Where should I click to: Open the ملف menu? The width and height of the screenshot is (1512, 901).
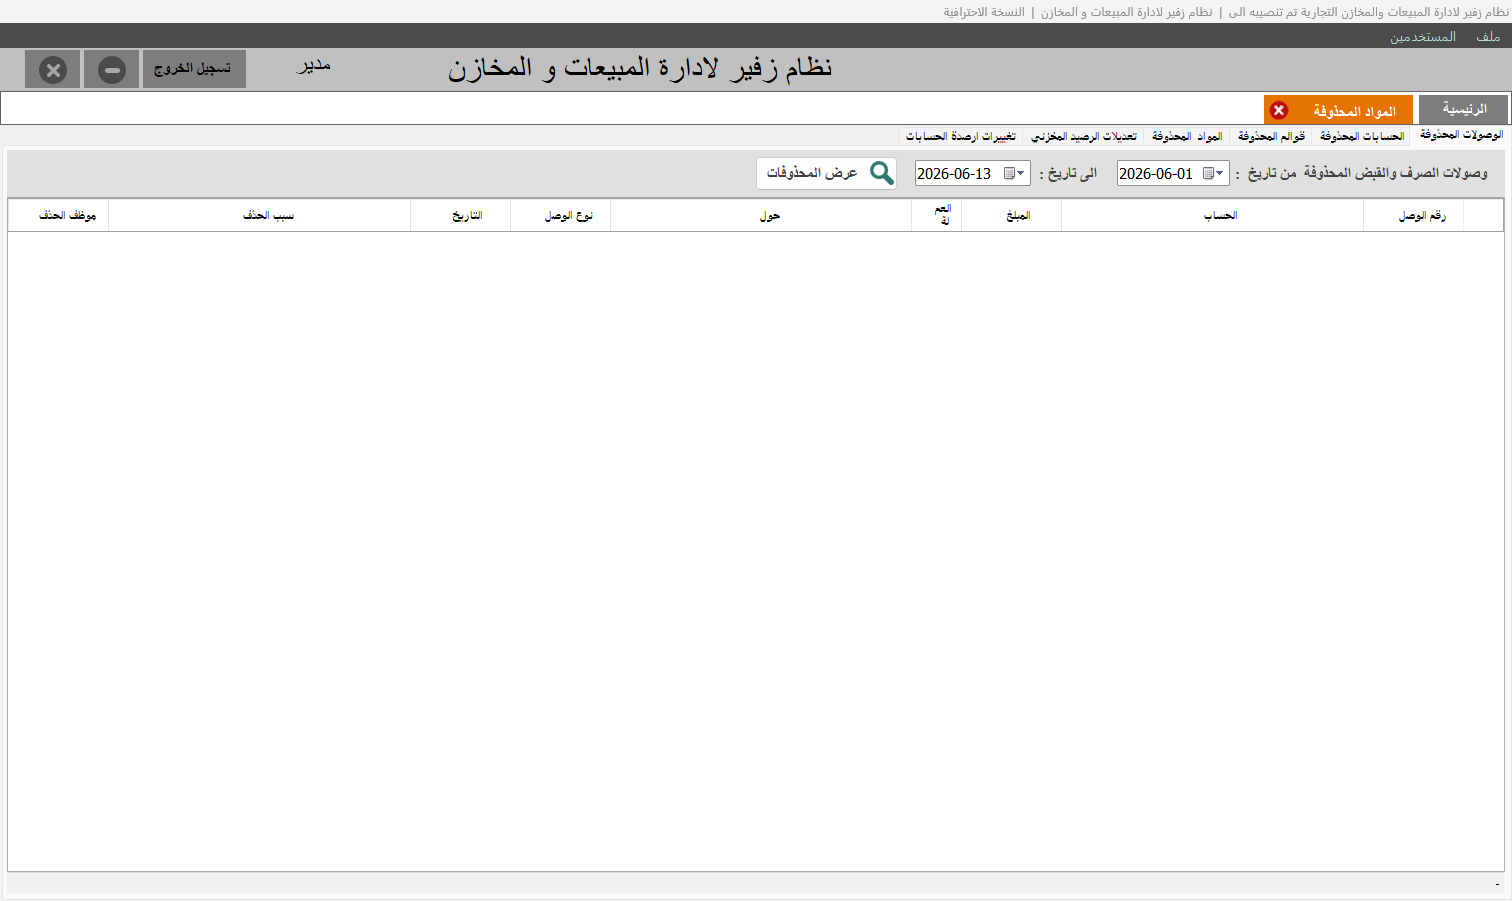(1488, 37)
